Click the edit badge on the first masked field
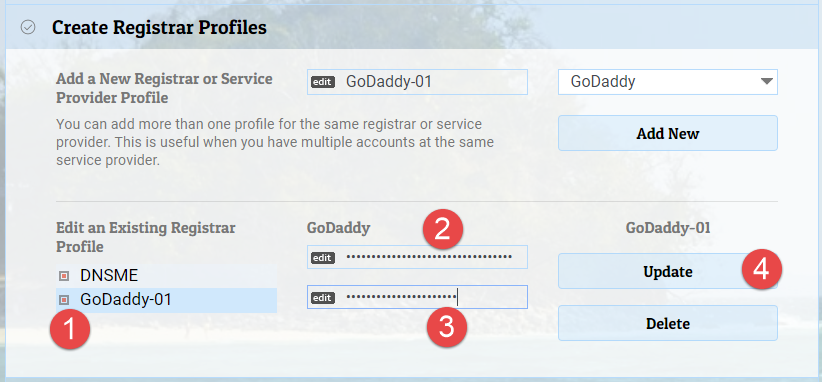 (322, 258)
